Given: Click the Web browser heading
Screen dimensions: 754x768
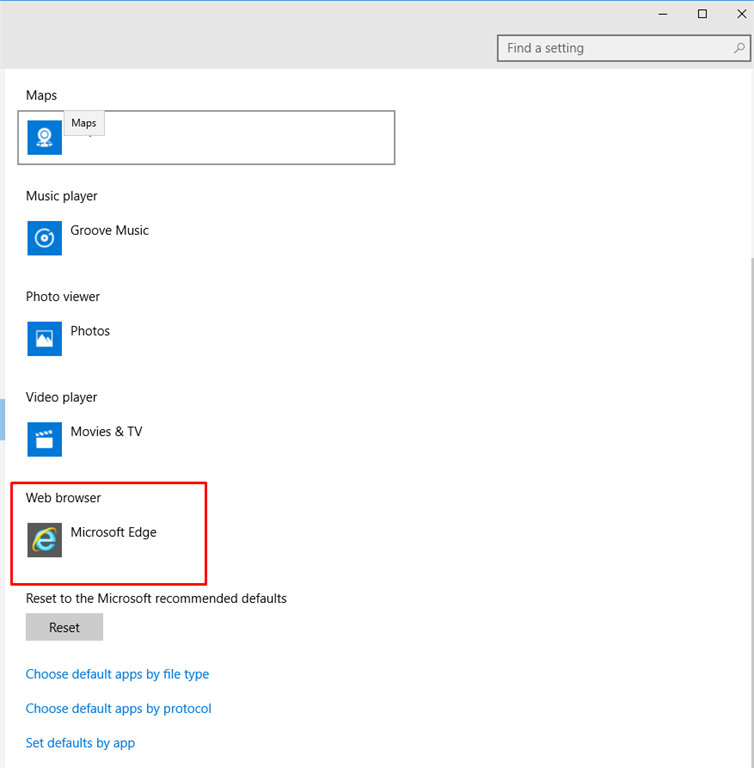Looking at the screenshot, I should [63, 498].
